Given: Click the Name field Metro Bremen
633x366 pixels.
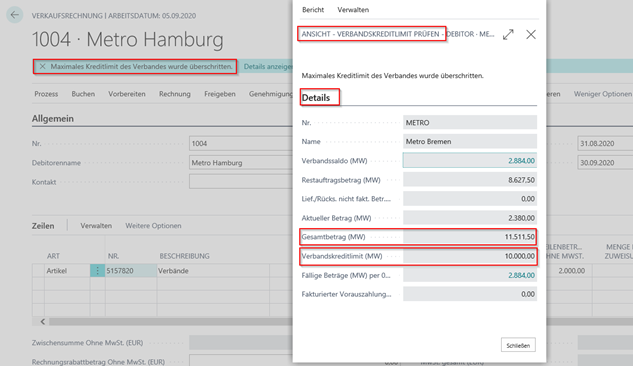Looking at the screenshot, I should [470, 142].
